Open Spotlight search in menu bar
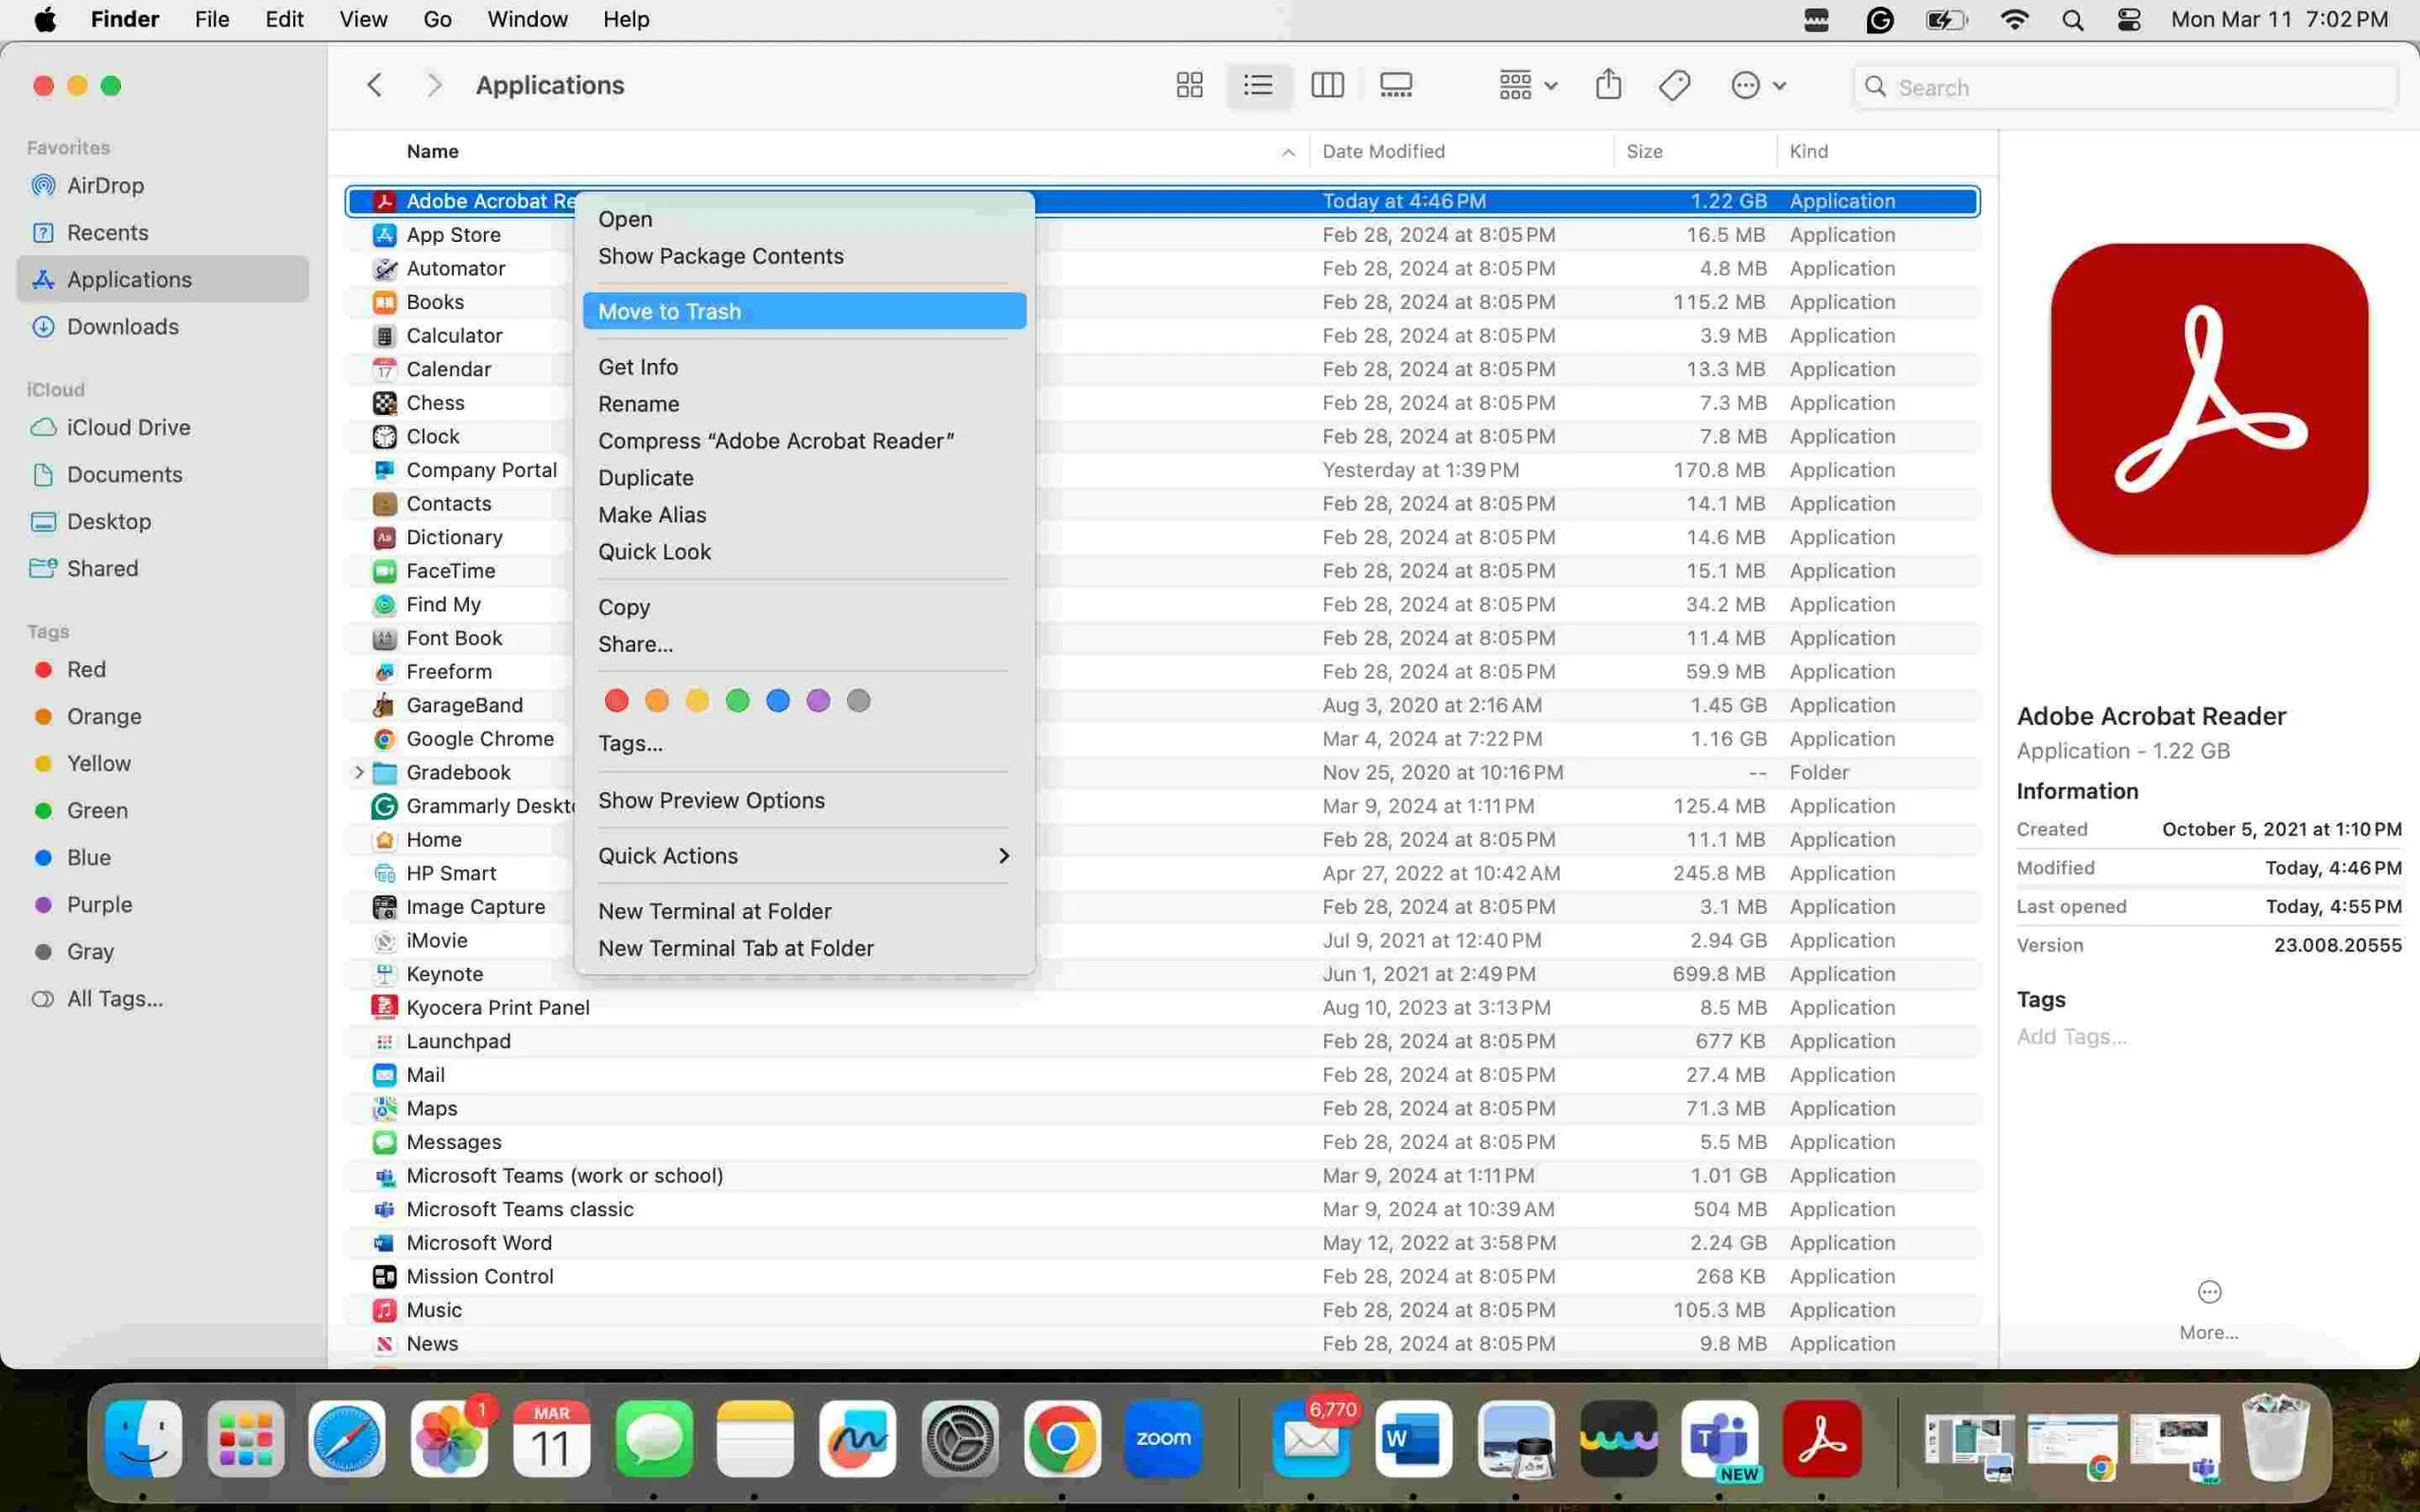The image size is (2420, 1512). (x=2072, y=20)
